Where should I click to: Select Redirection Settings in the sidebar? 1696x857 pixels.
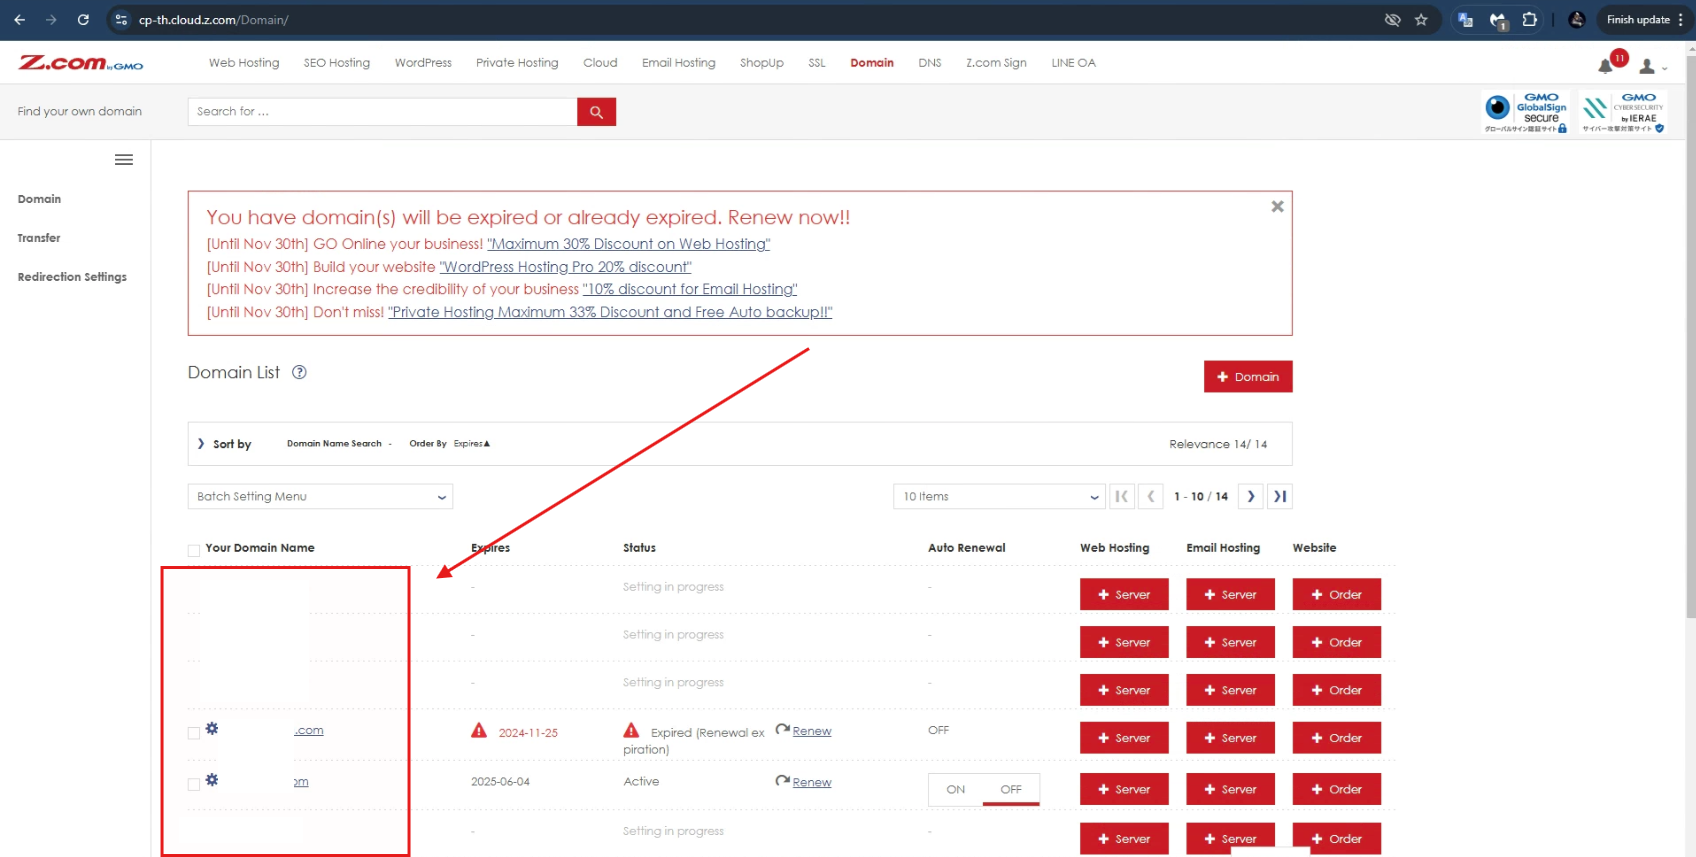(x=72, y=277)
